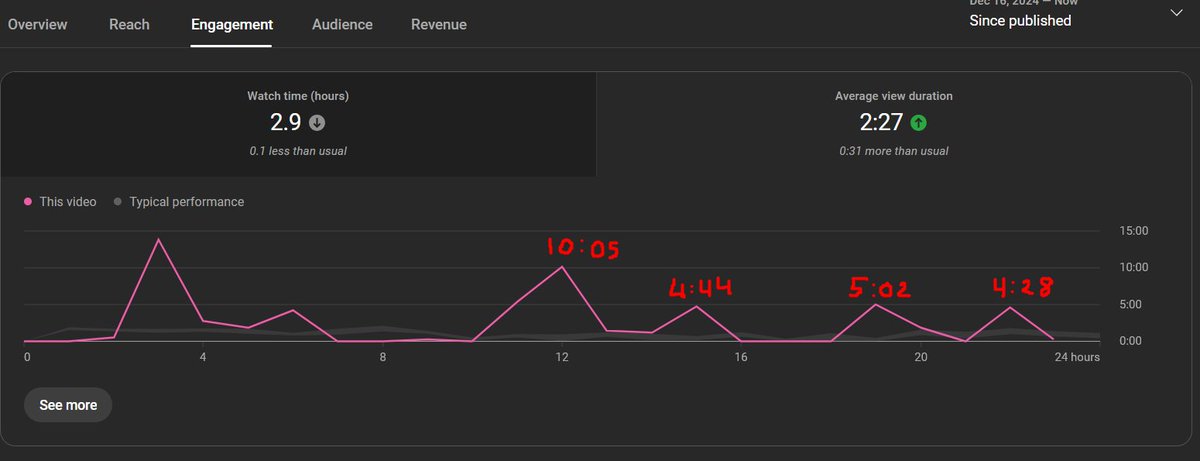Click x-axis label 20
Viewport: 1200px width, 461px height.
click(920, 357)
